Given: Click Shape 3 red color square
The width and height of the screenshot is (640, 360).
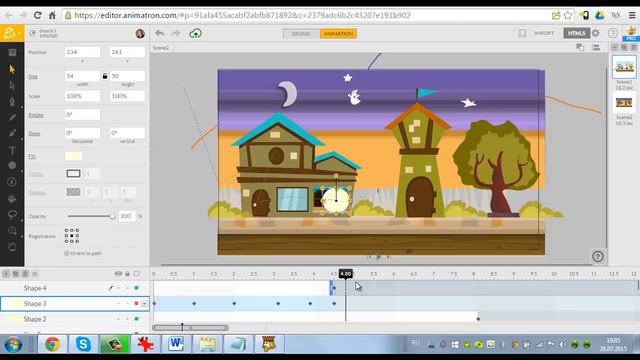Looking at the screenshot, I should click(137, 304).
